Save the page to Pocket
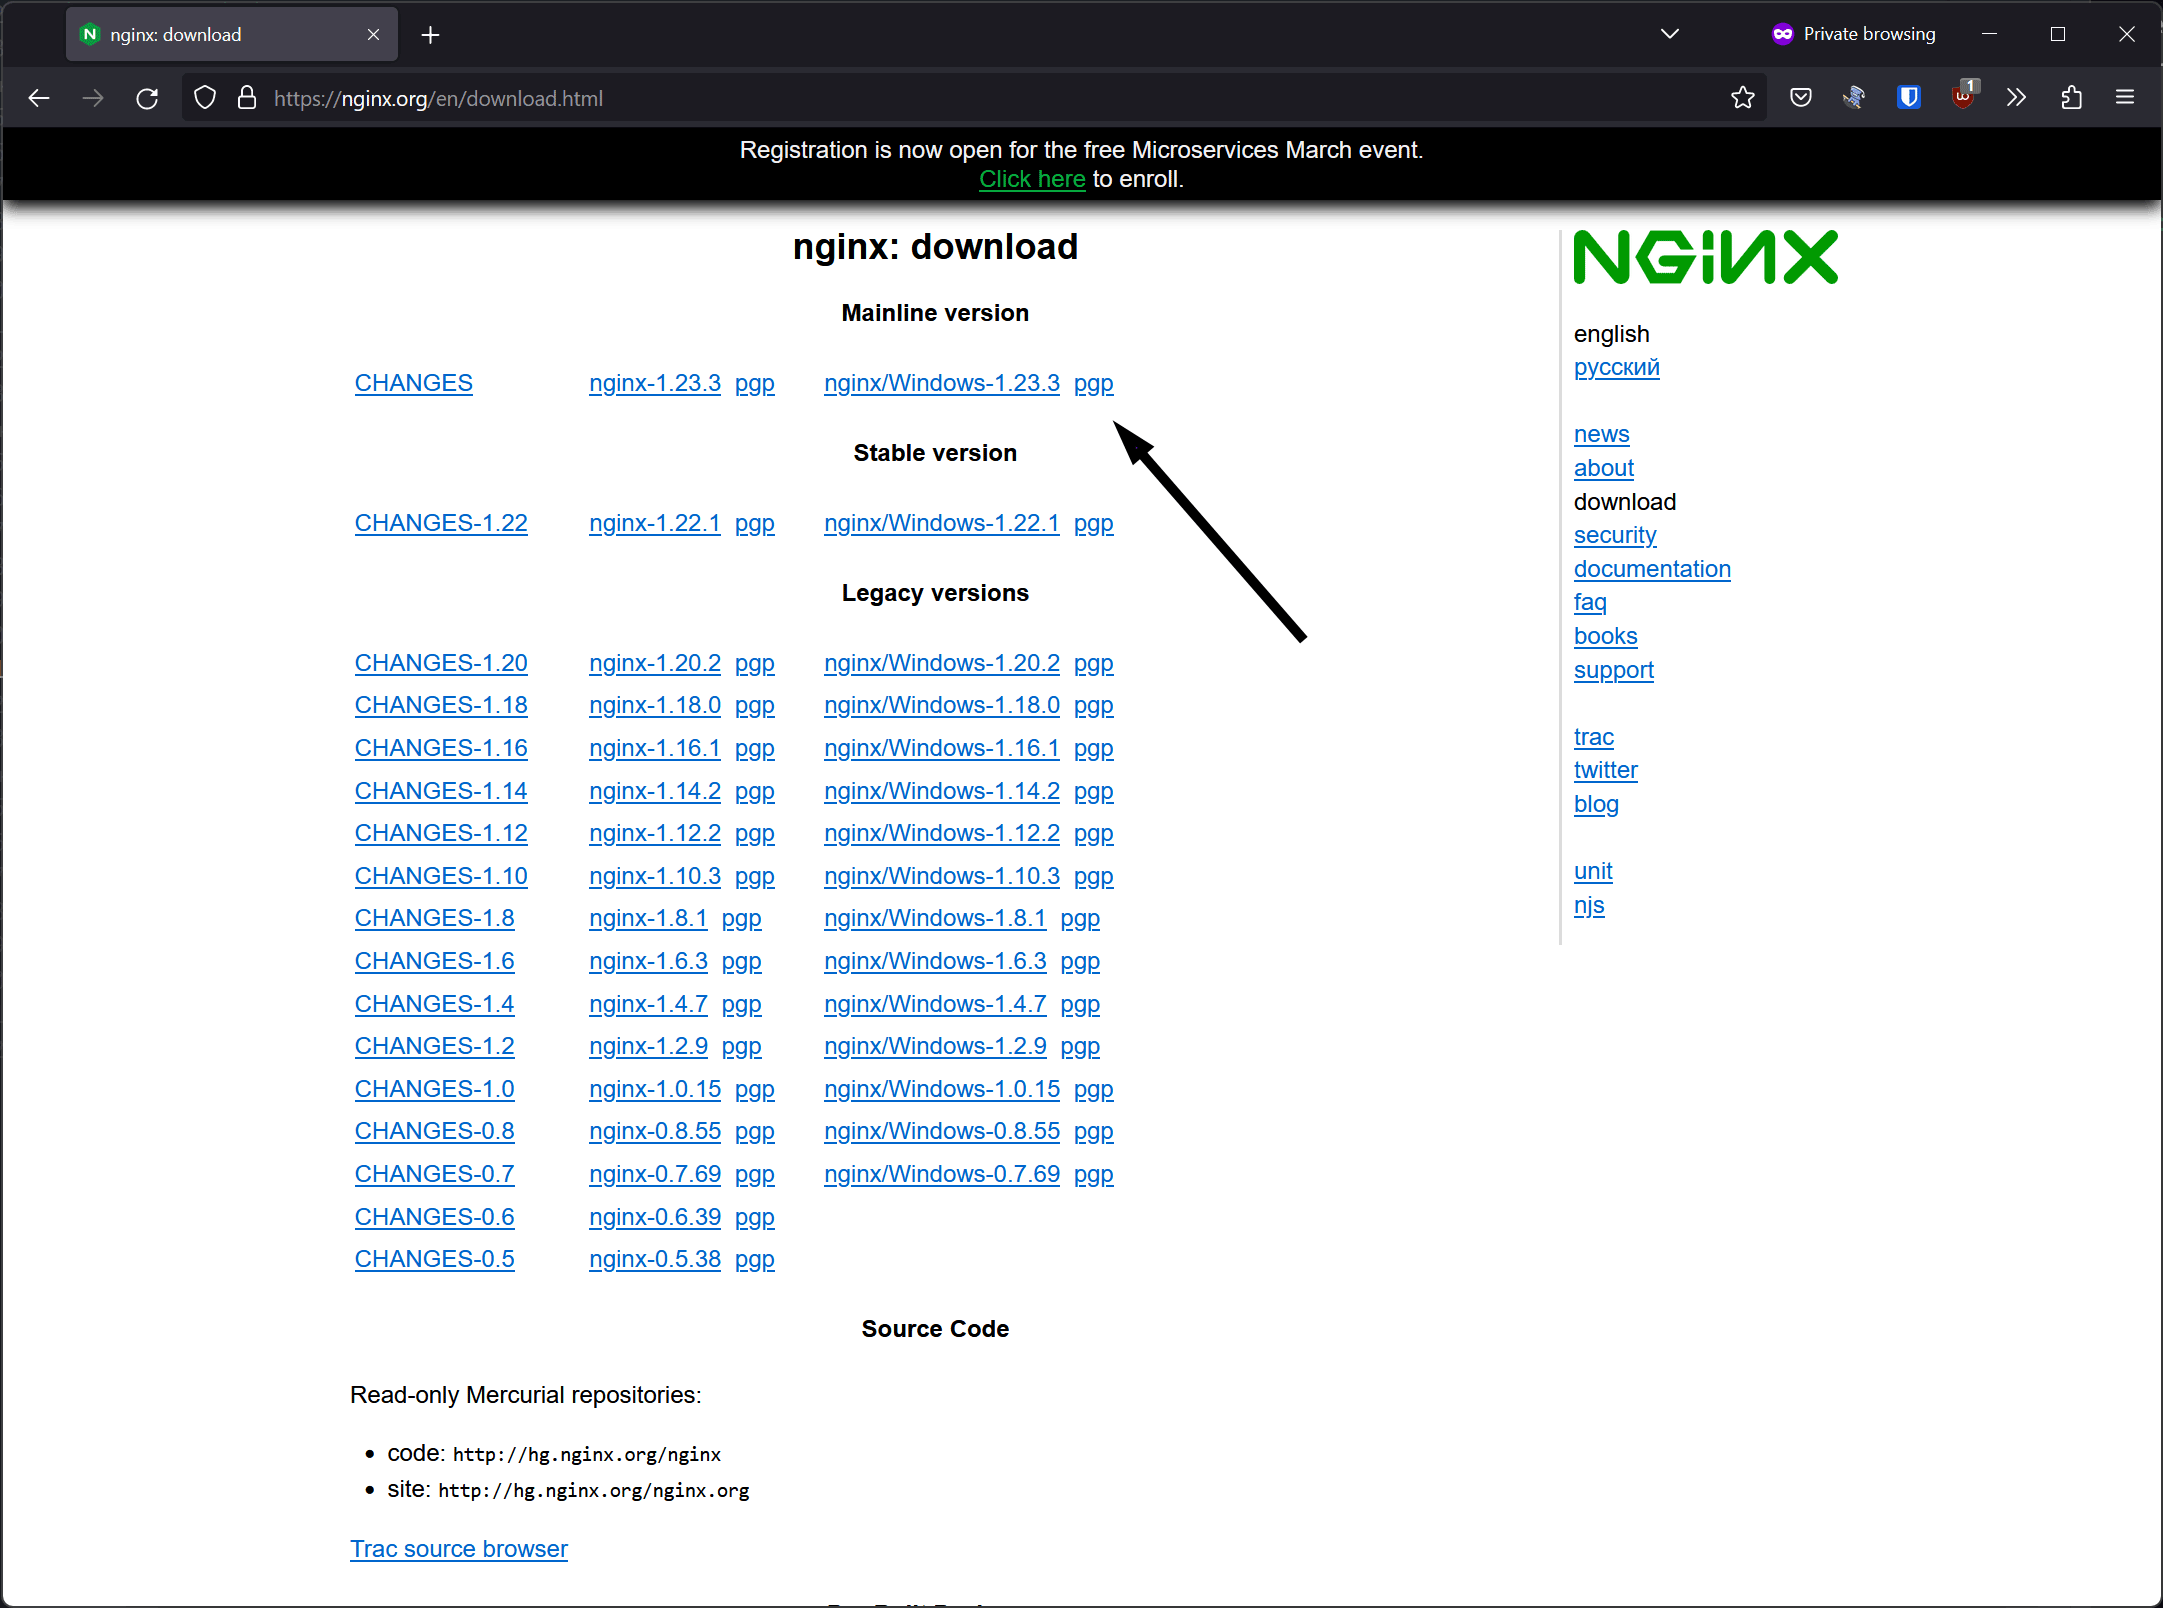 point(1800,97)
